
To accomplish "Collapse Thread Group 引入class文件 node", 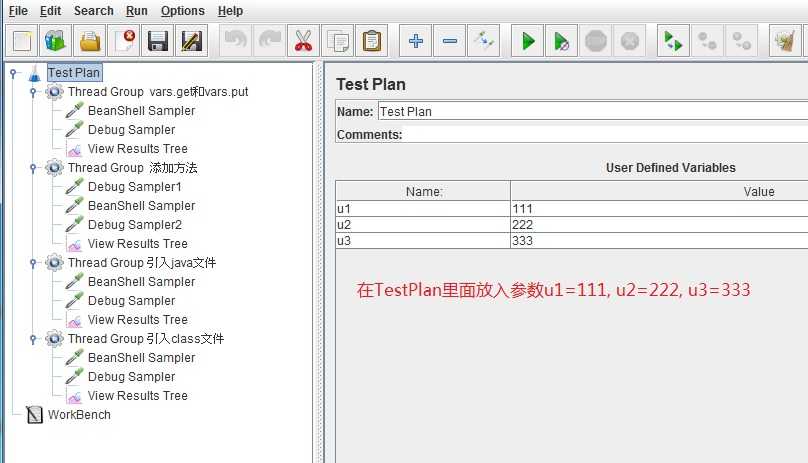I will click(33, 339).
